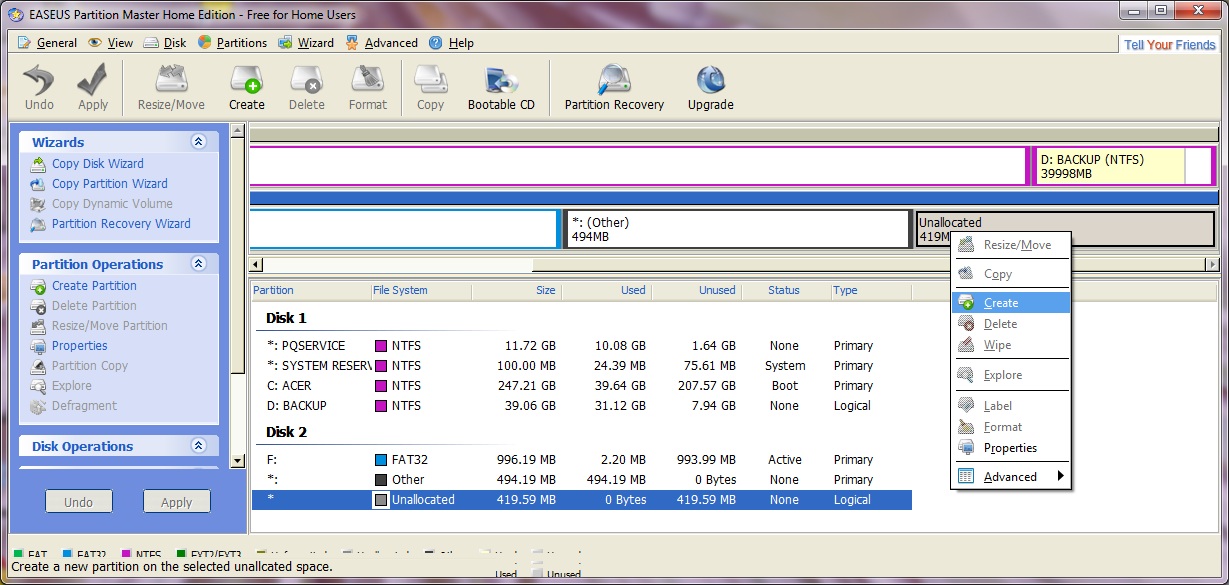
Task: Click the disk map left scroll arrow
Action: [257, 265]
